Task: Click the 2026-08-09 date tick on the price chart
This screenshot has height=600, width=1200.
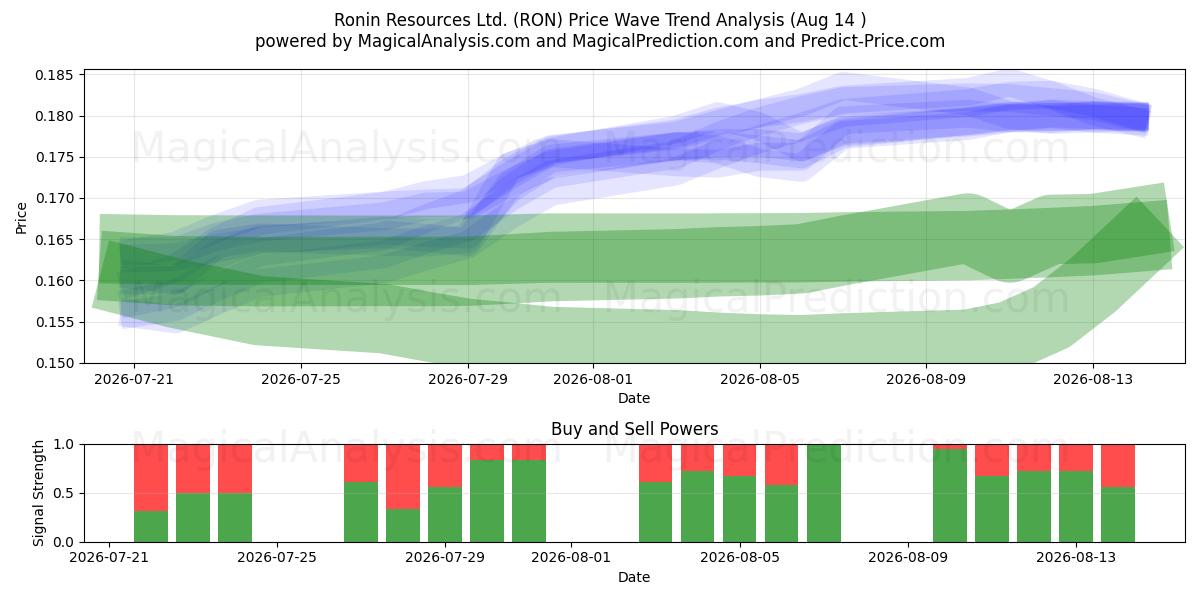Action: [x=926, y=380]
